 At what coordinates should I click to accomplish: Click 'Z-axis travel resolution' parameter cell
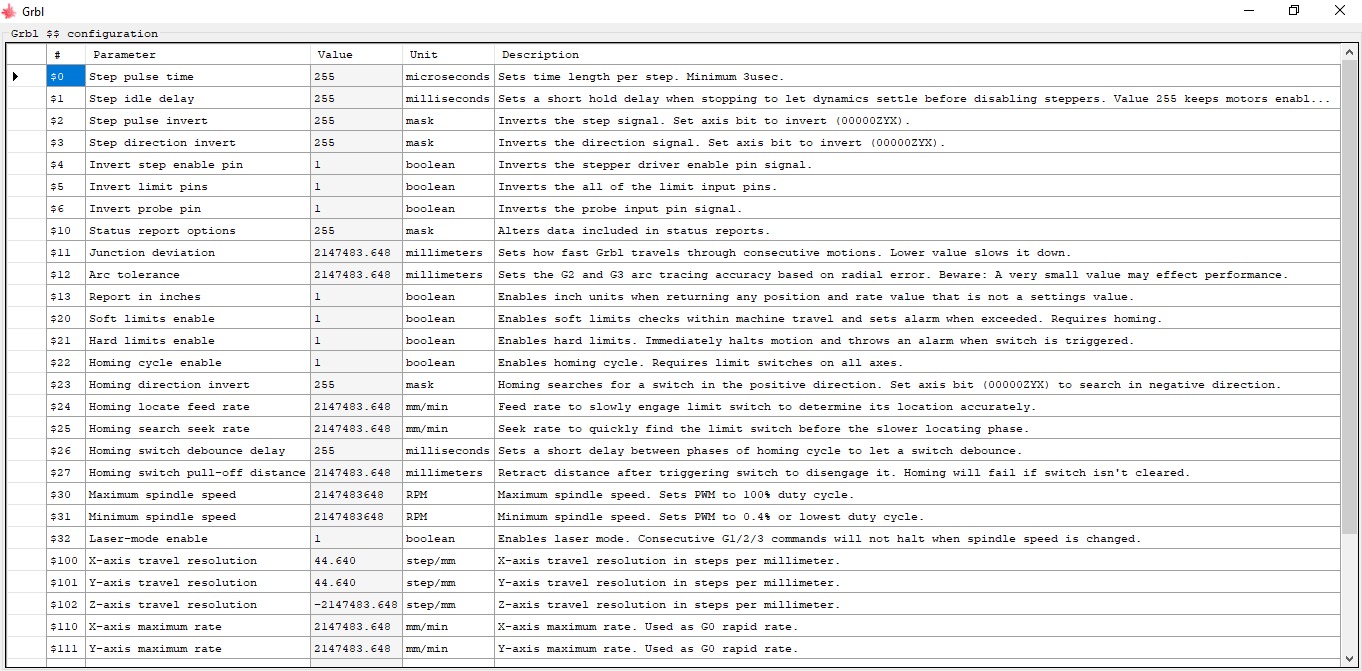[x=198, y=605]
